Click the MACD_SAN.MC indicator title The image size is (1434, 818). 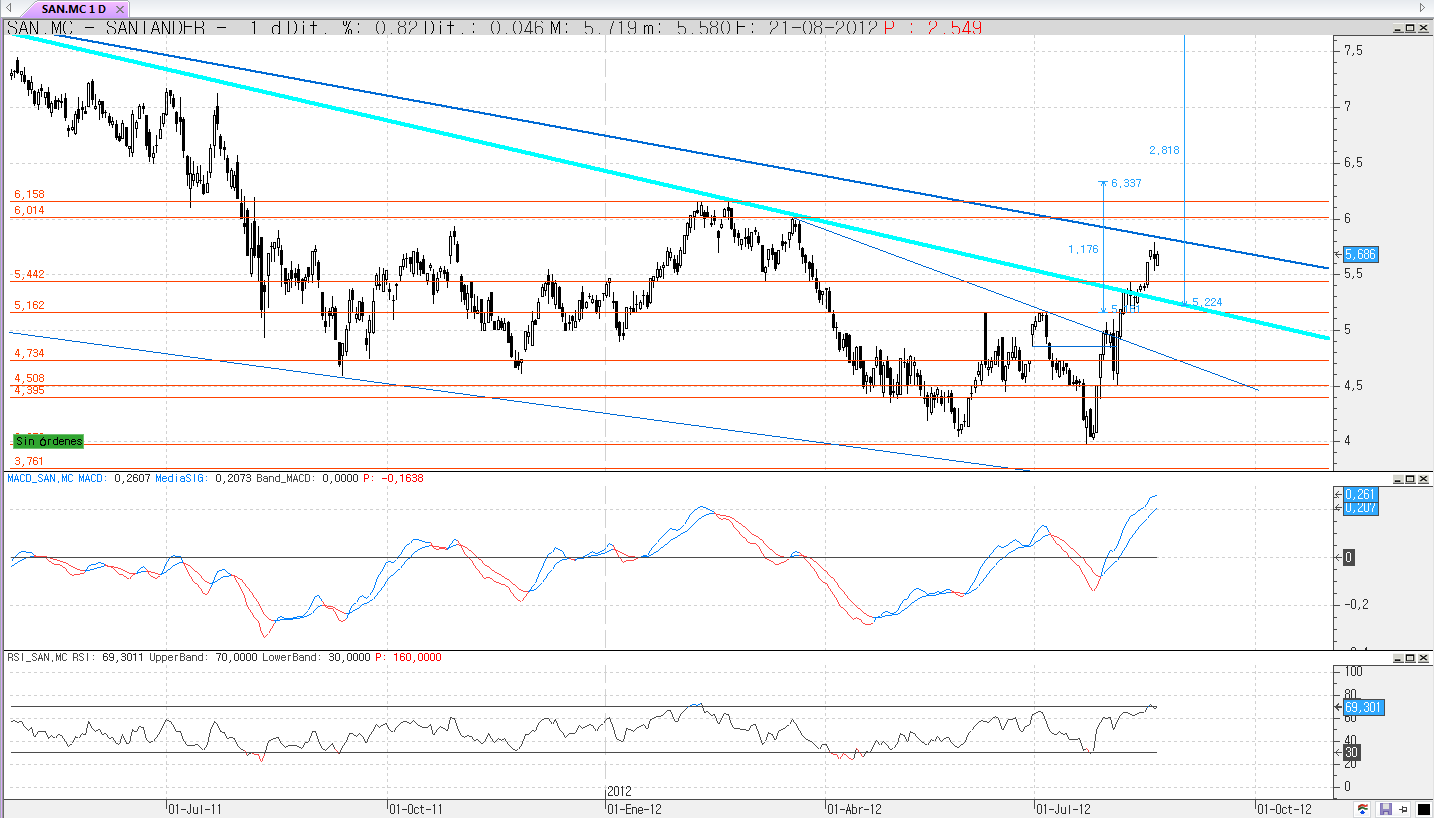40,479
